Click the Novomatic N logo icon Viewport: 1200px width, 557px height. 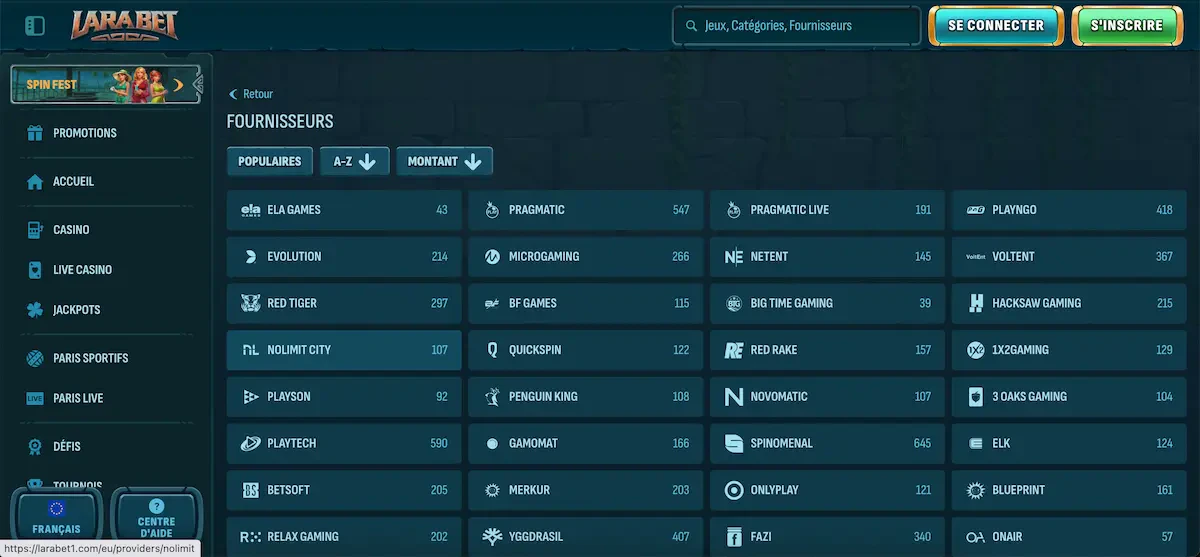[x=733, y=397]
